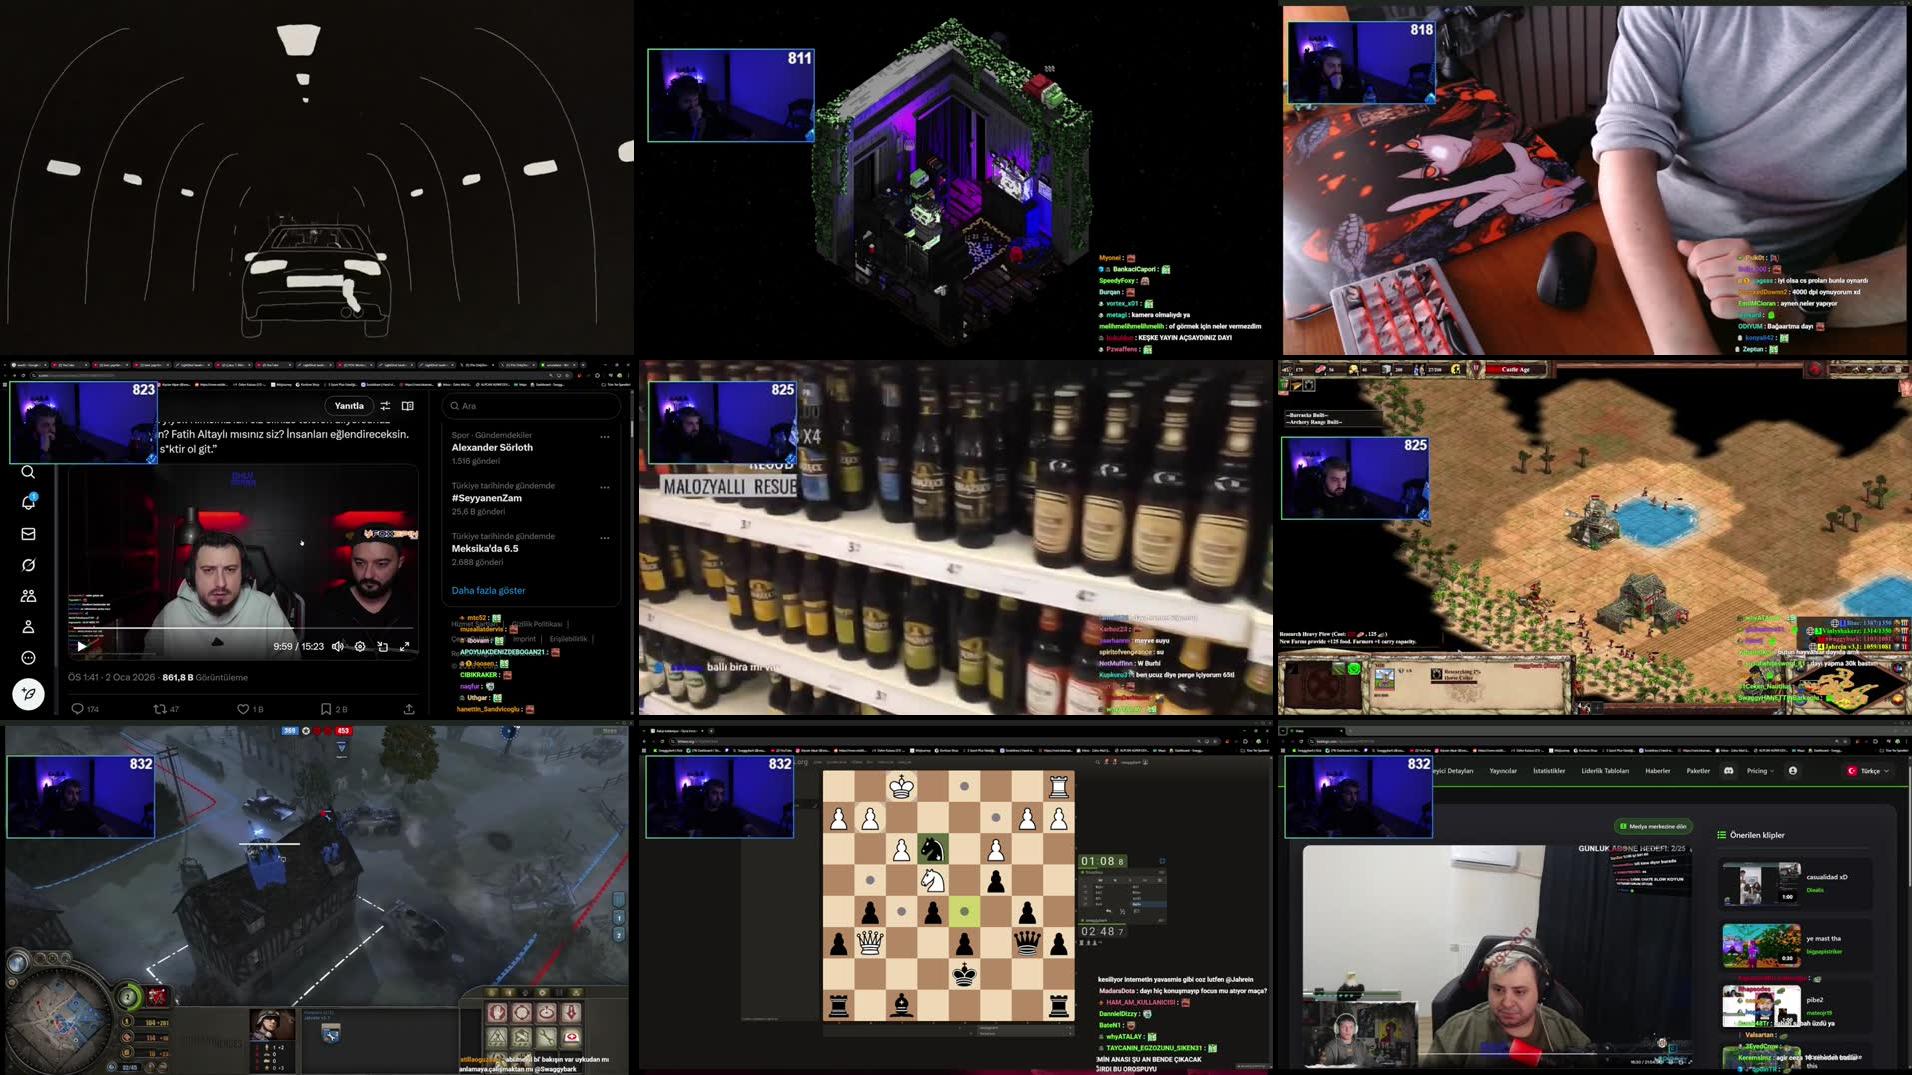Click the Yanıtla reply button

[x=349, y=406]
